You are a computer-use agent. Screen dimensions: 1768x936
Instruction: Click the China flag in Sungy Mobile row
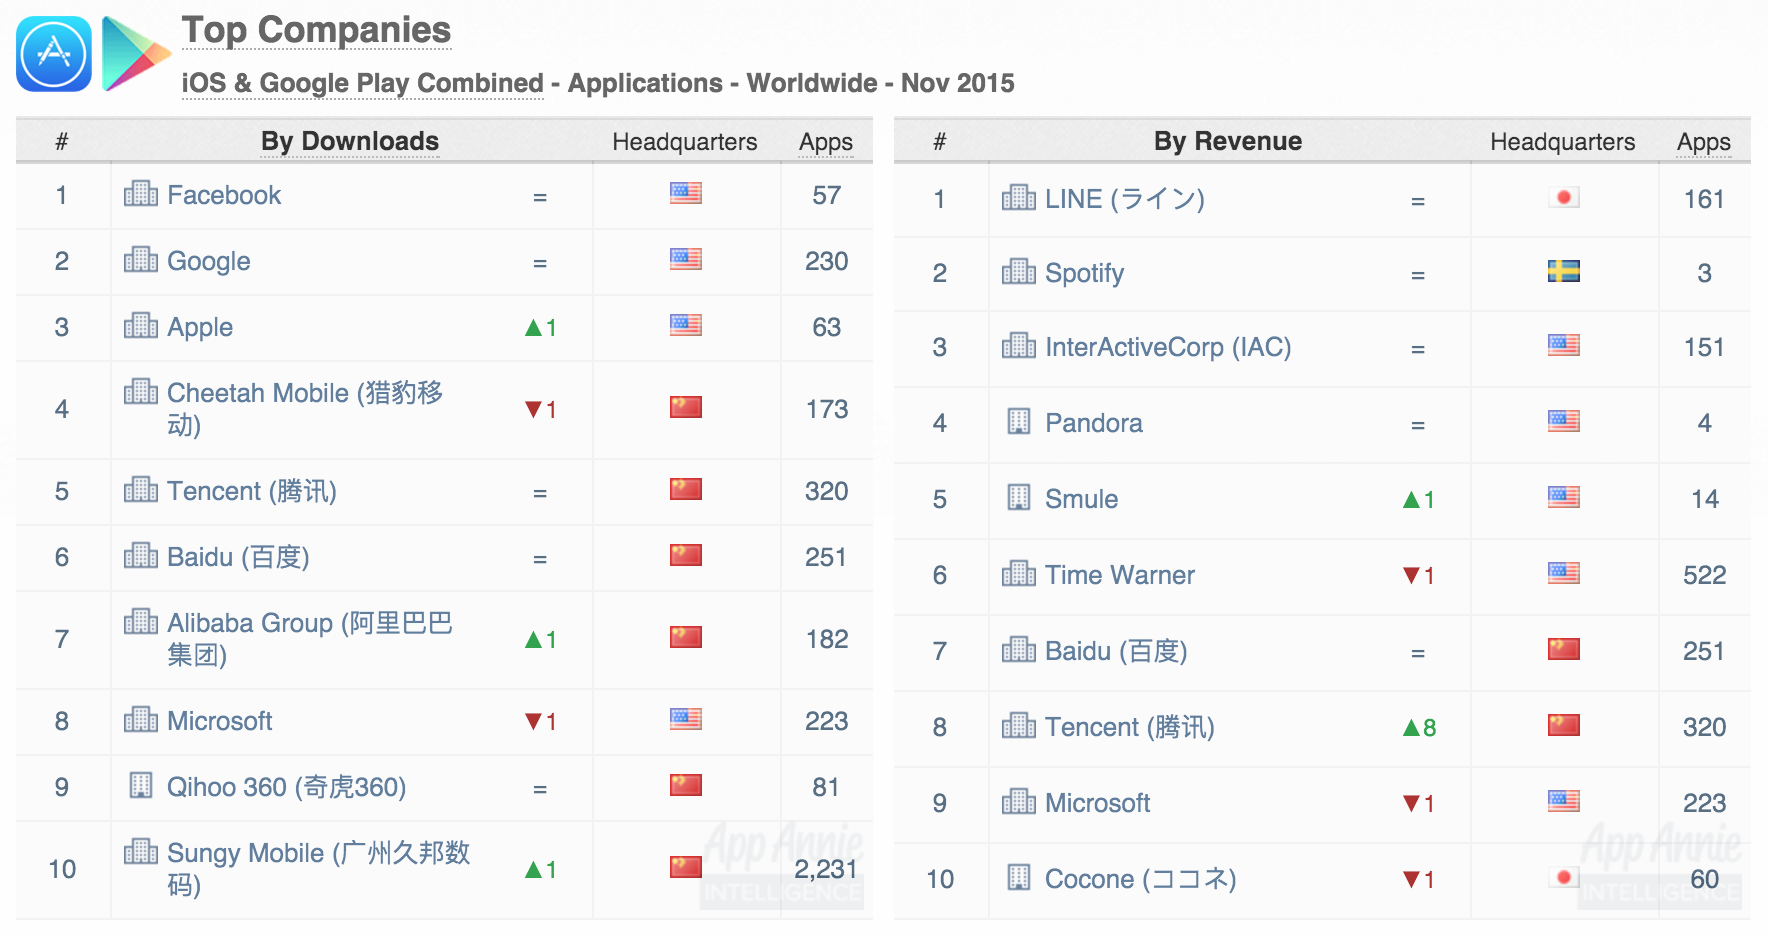coord(686,867)
